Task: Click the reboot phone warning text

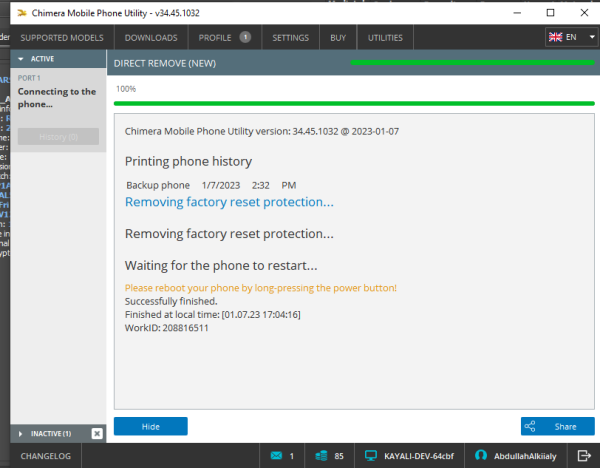Action: [261, 288]
